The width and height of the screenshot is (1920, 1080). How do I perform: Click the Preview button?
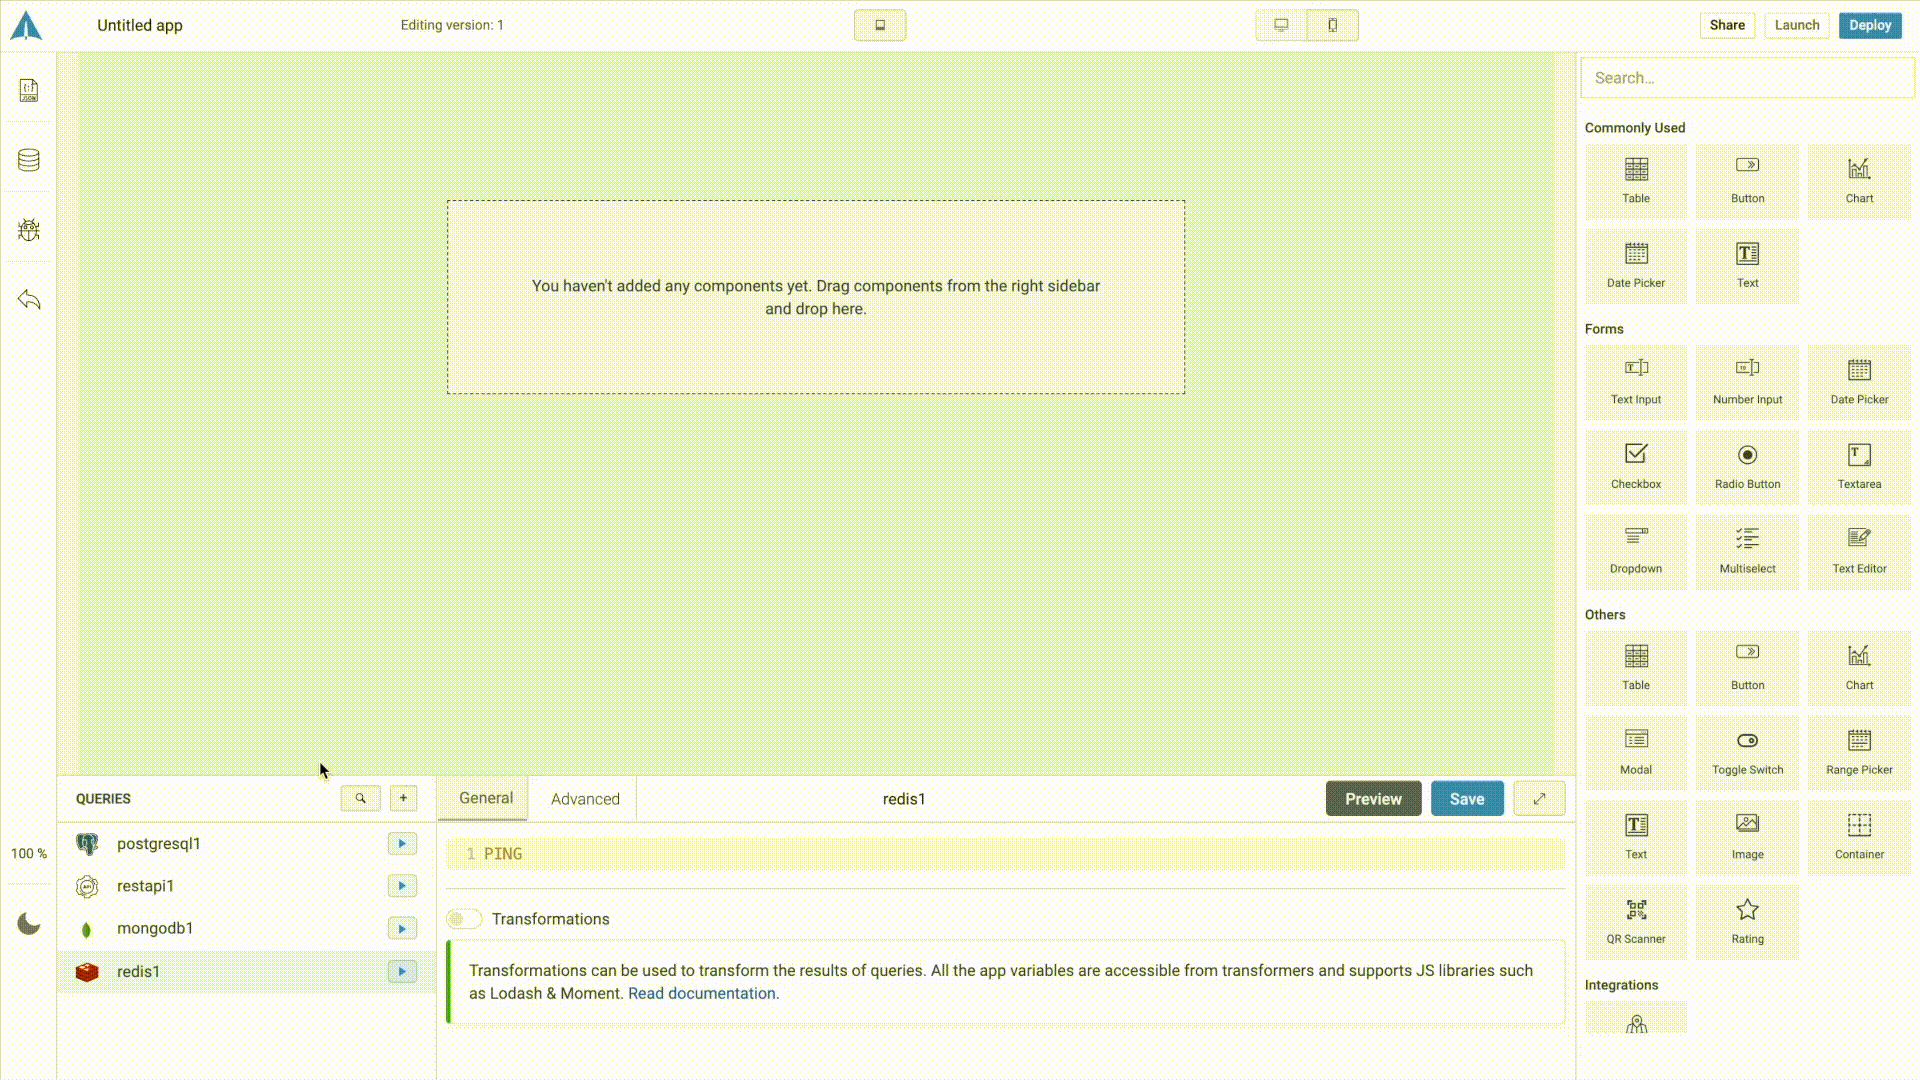click(1373, 799)
